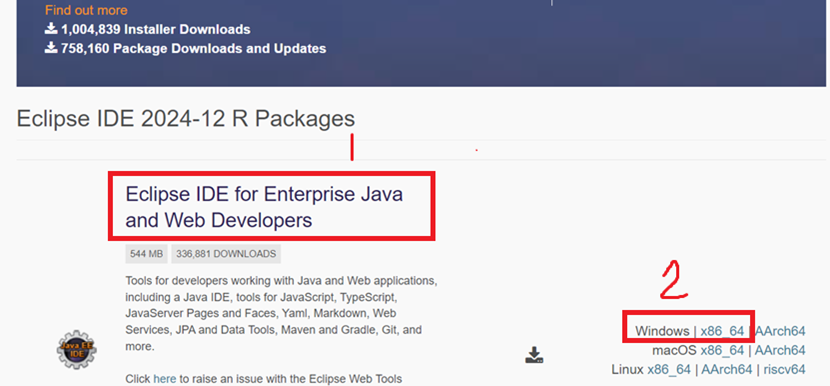
Task: Click the 'here' link to raise an issue
Action: coord(165,379)
